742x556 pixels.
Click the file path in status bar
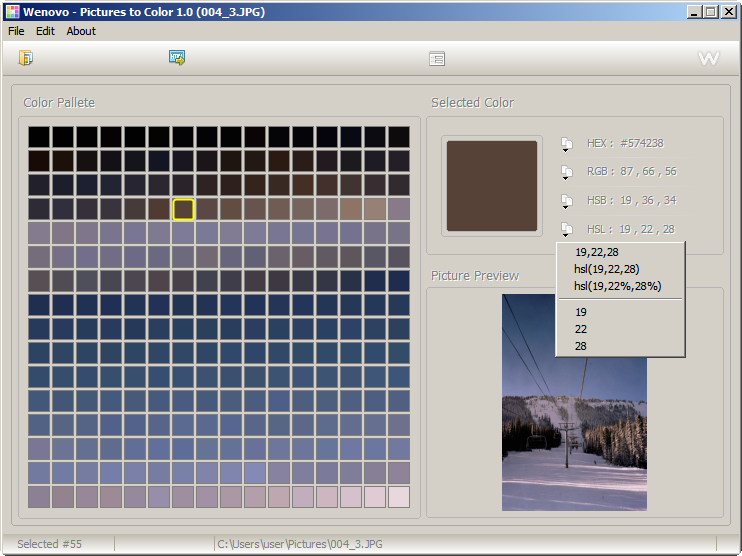tap(300, 544)
